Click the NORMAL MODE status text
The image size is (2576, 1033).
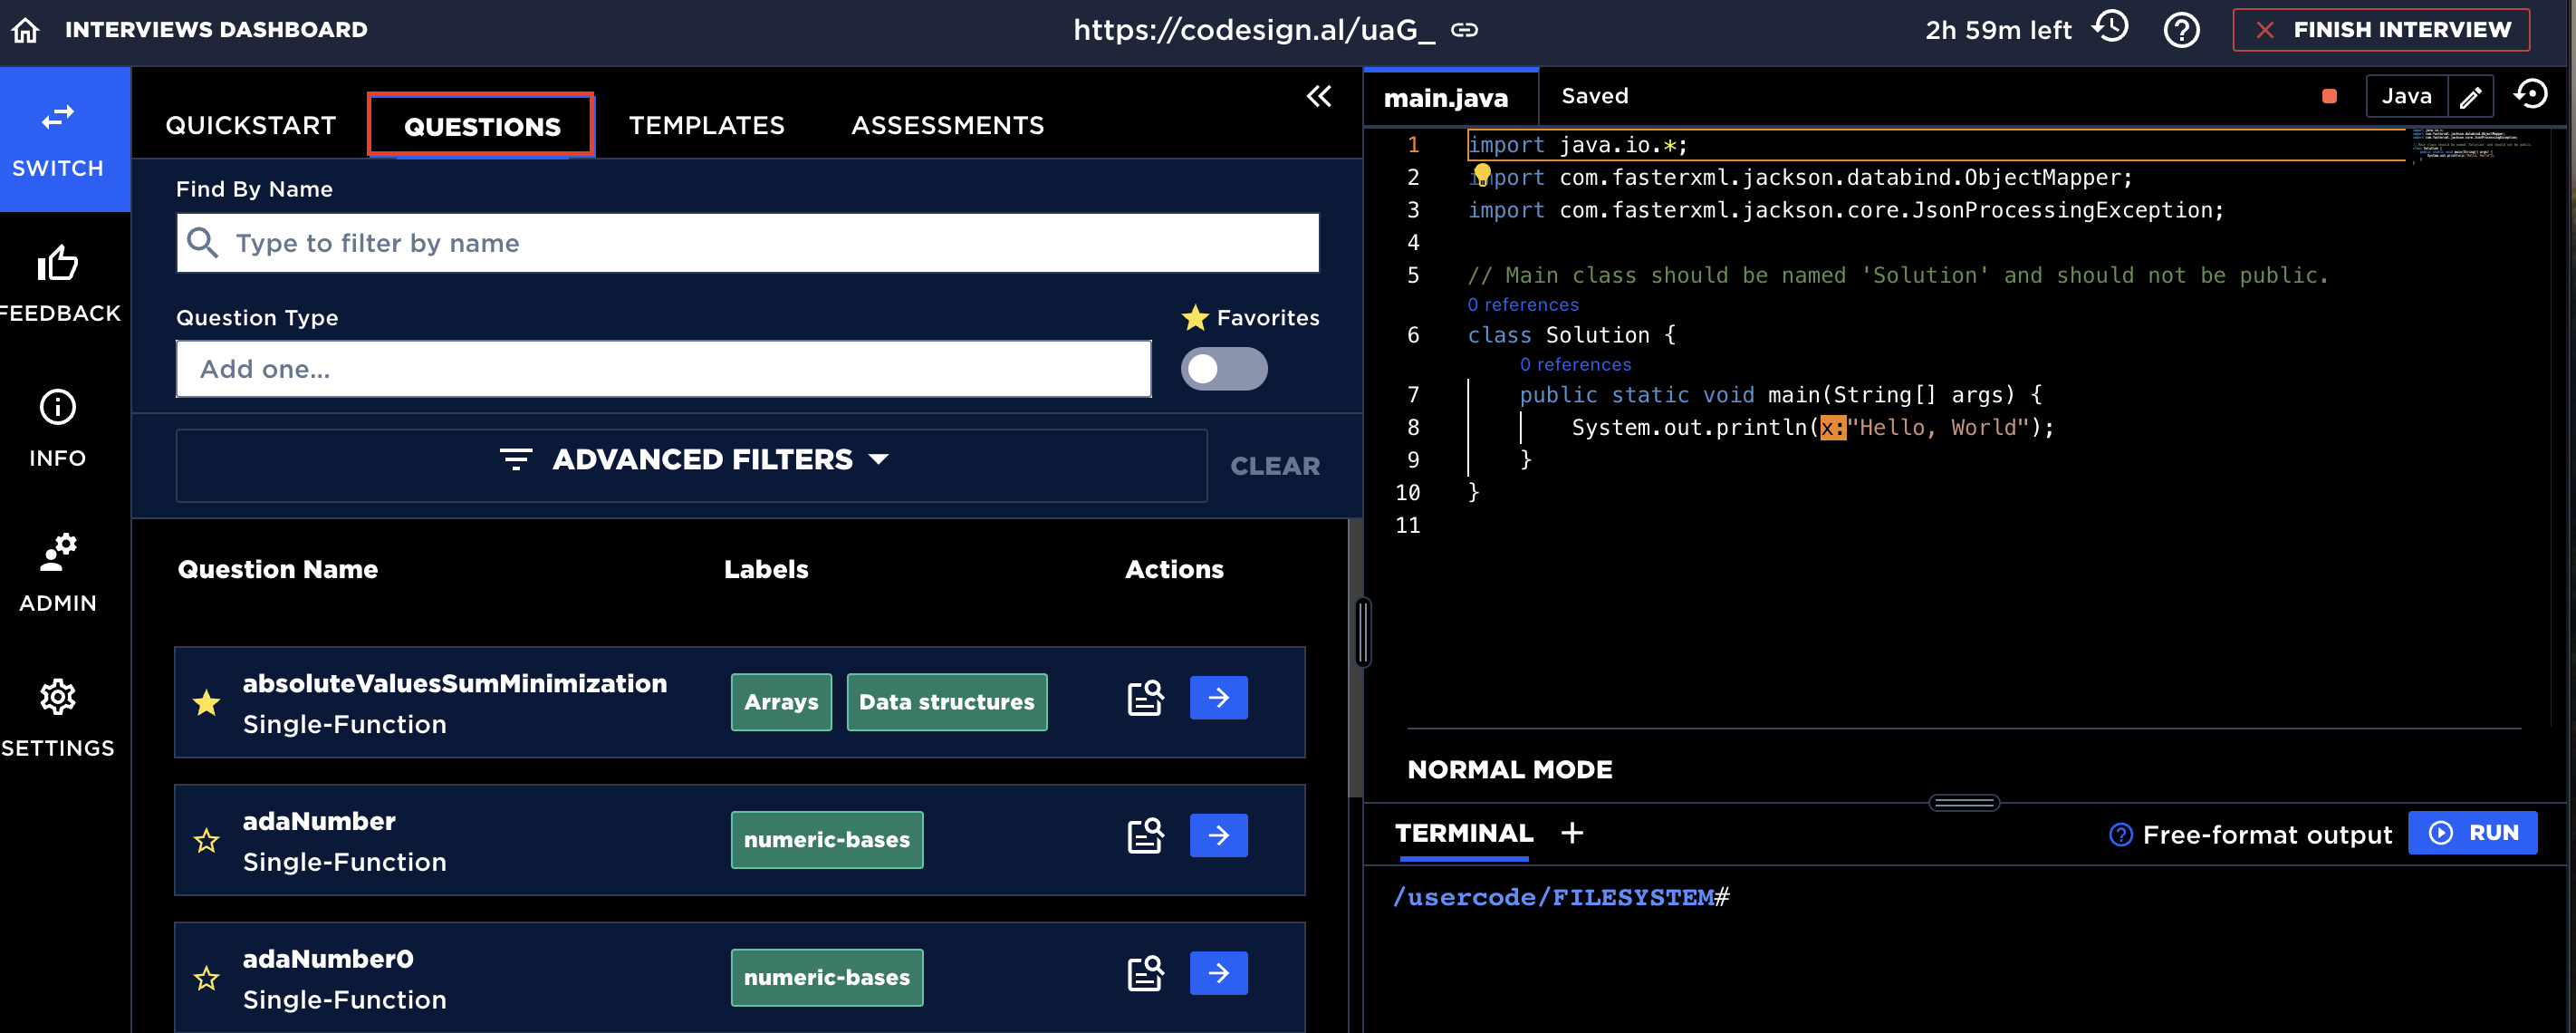coord(1510,770)
